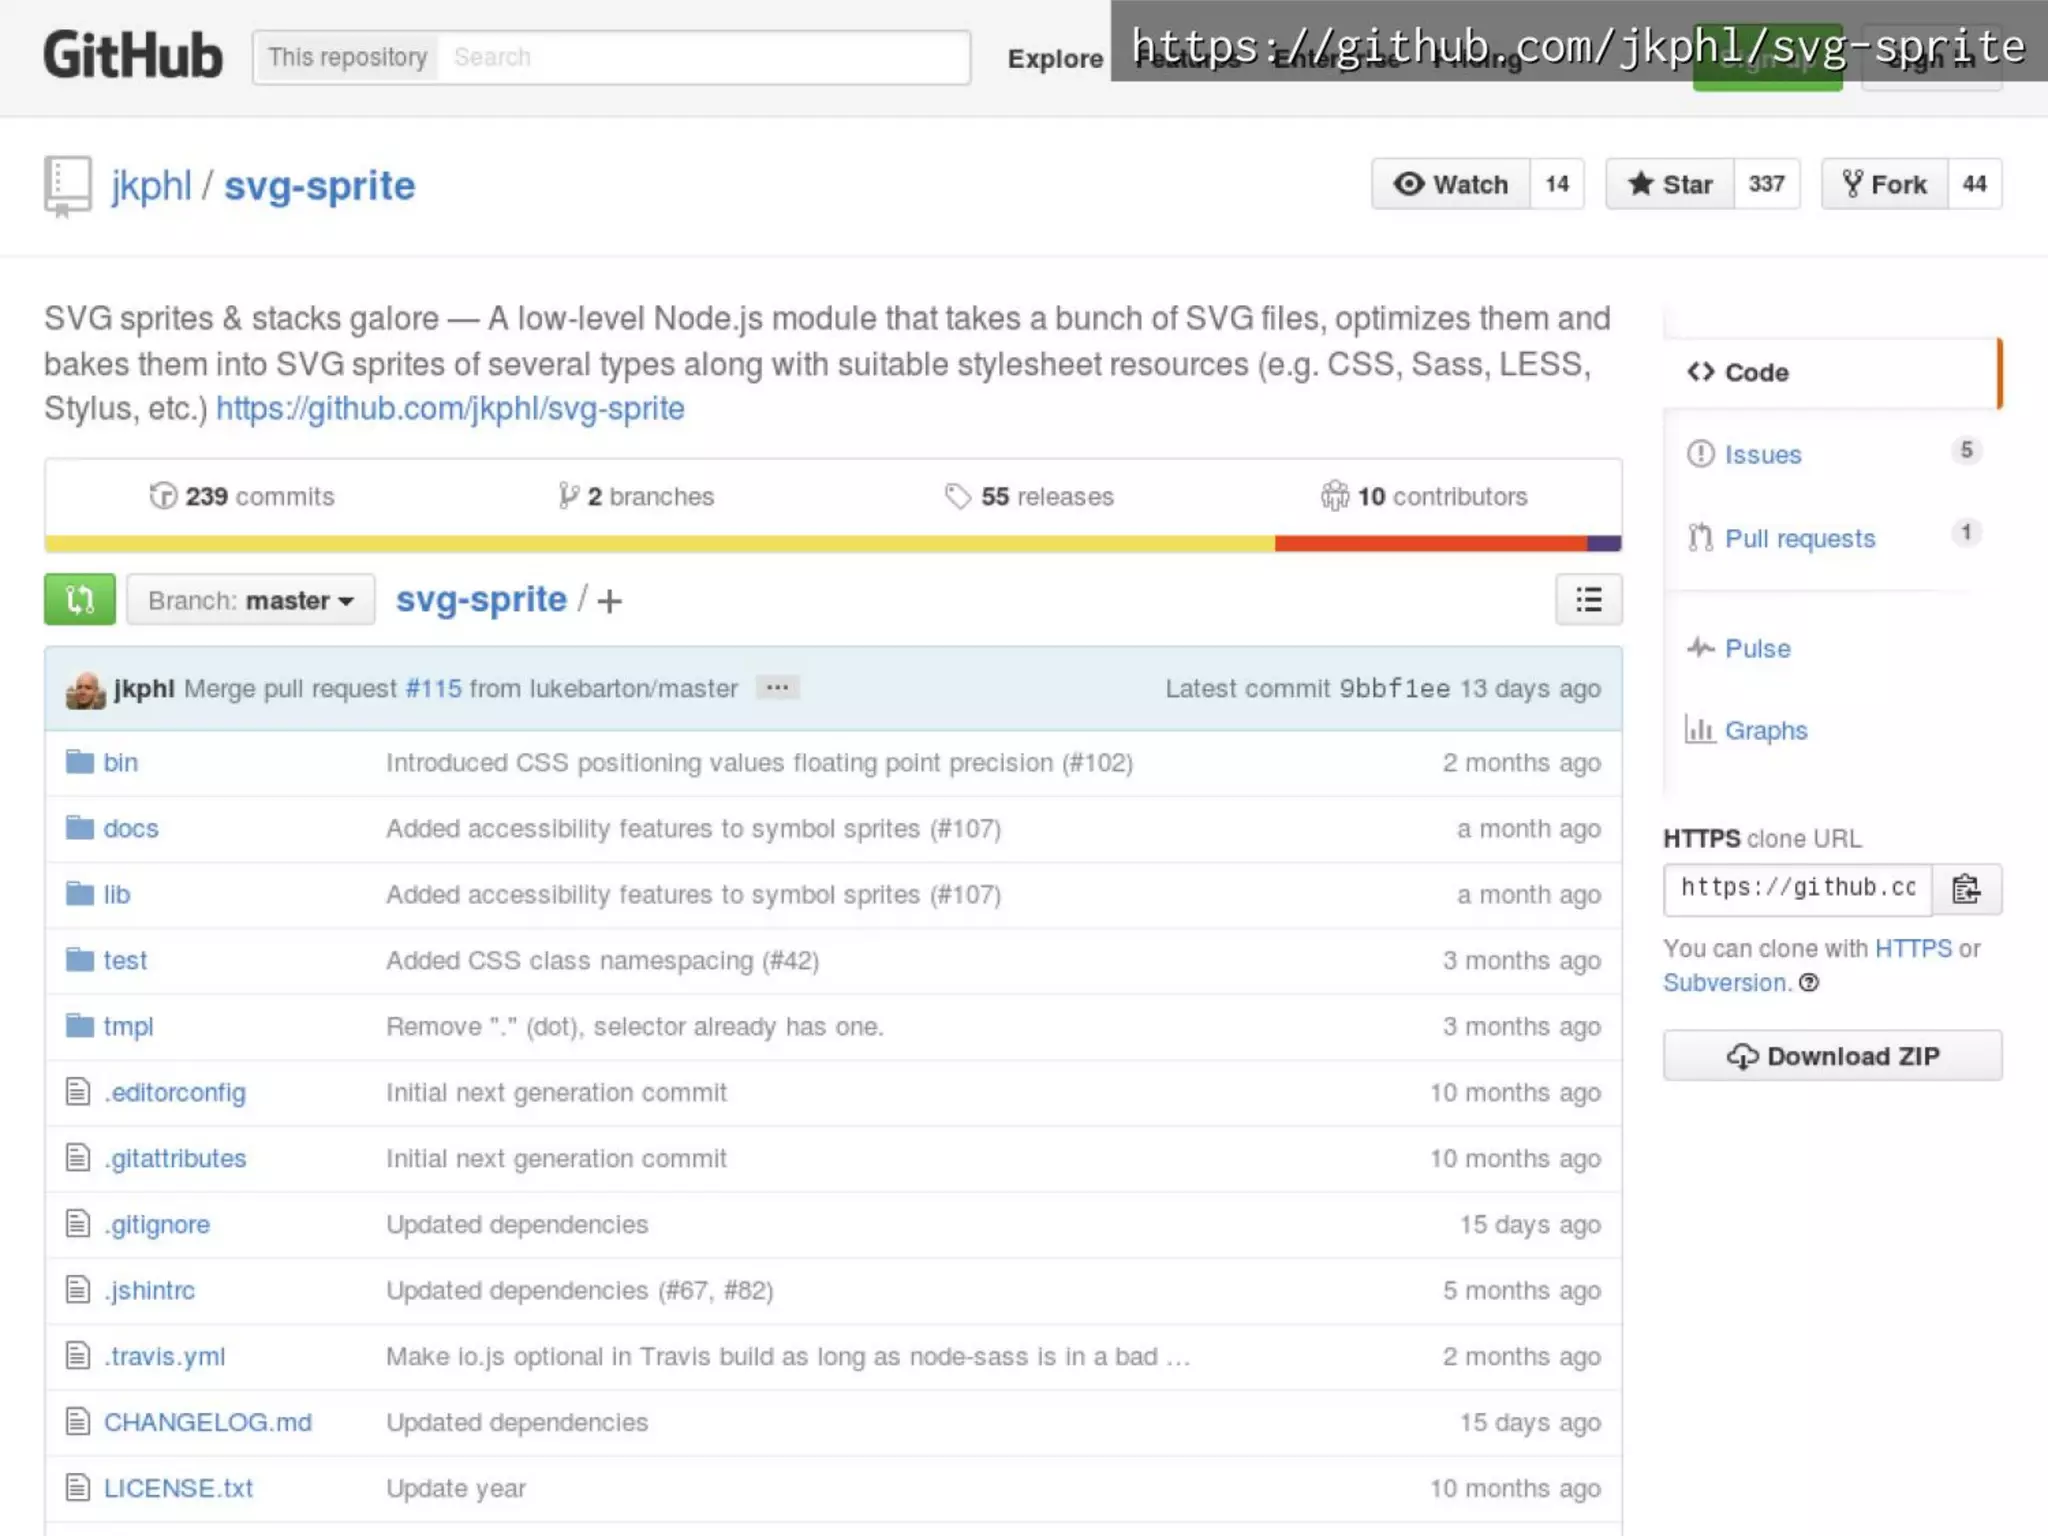
Task: Click the Download ZIP button
Action: (1832, 1056)
